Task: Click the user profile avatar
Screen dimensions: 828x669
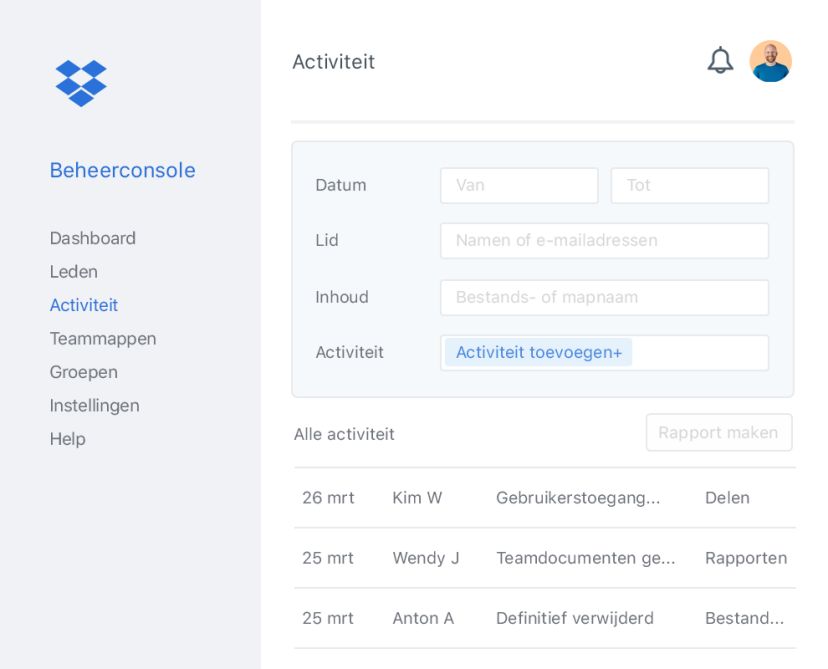Action: coord(770,61)
